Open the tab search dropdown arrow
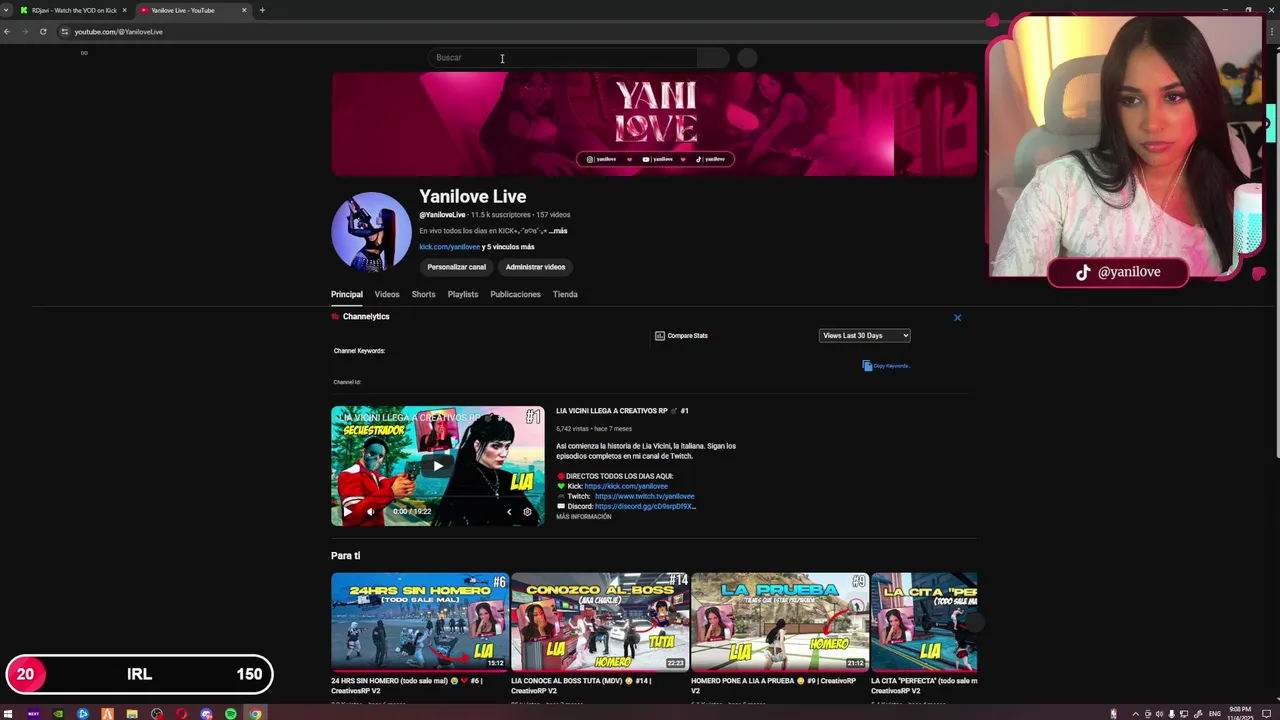Screen dimensions: 1280x720 [8, 10]
